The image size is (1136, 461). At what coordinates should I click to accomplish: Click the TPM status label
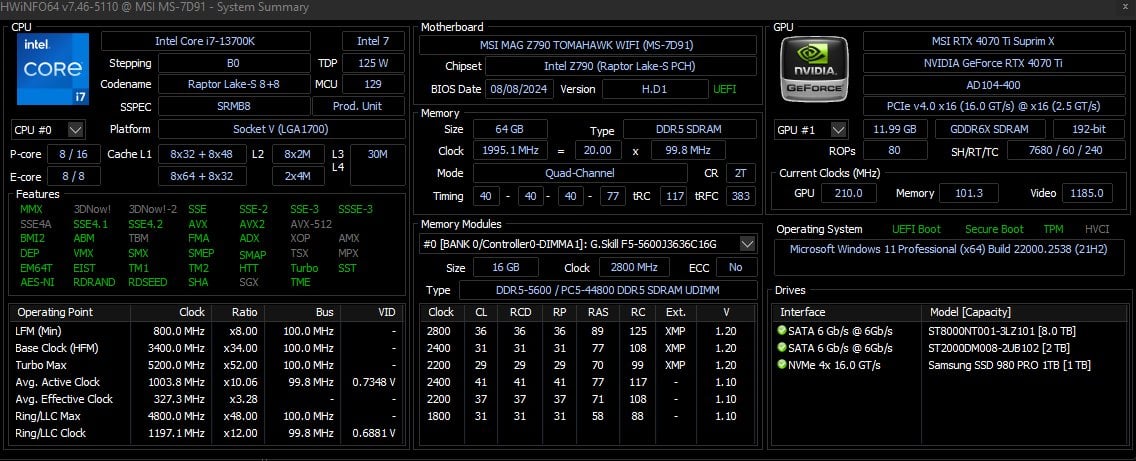point(1053,229)
